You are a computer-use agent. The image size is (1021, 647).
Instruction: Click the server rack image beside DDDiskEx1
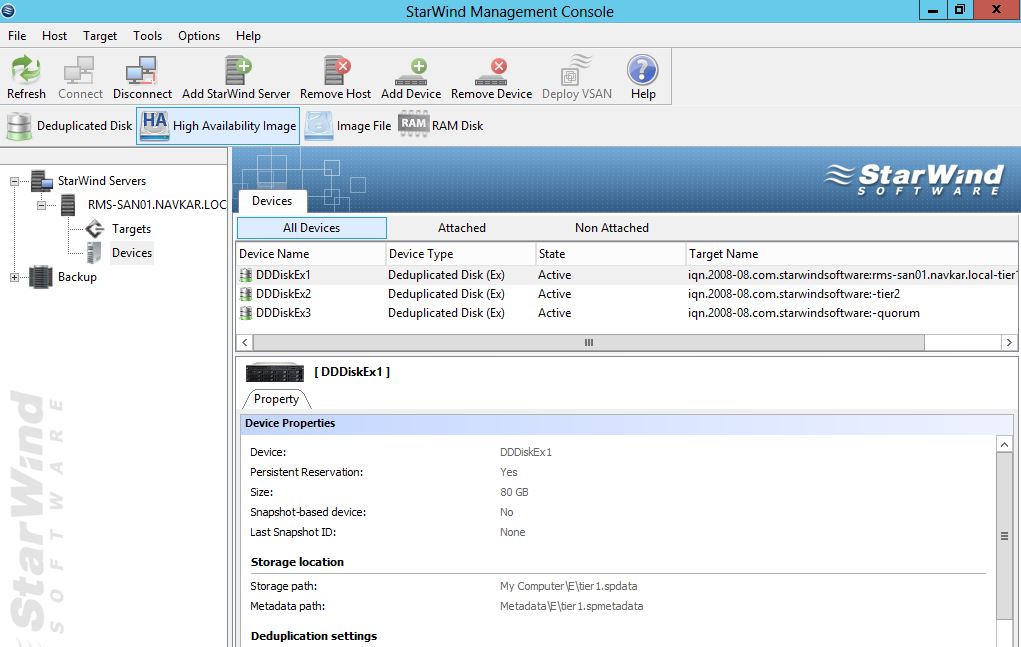[275, 372]
